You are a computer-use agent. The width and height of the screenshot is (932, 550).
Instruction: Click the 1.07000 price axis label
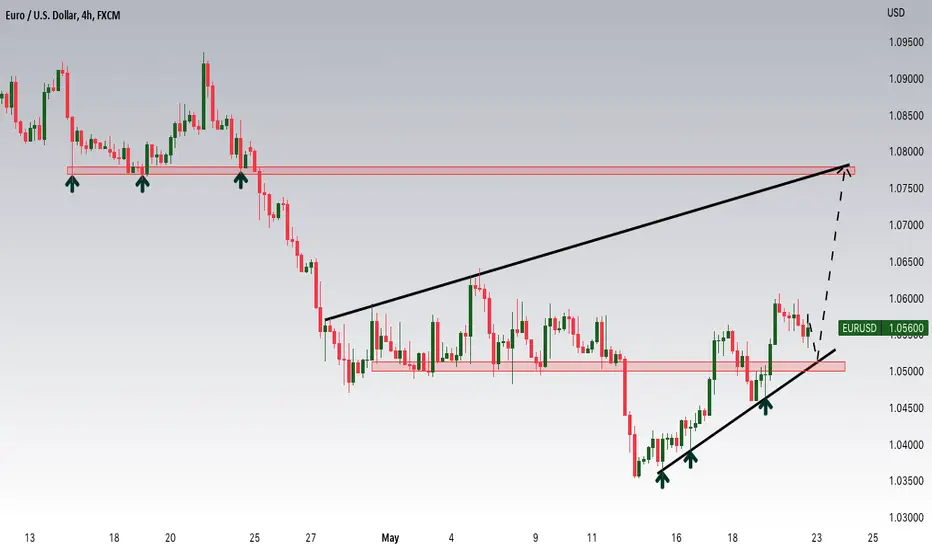click(906, 225)
